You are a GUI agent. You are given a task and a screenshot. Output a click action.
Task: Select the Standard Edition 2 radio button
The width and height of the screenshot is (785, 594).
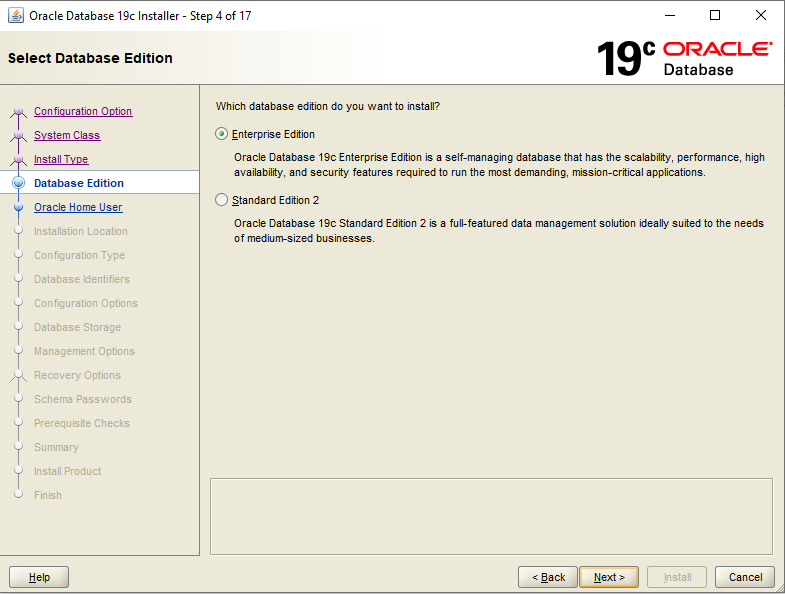click(221, 200)
